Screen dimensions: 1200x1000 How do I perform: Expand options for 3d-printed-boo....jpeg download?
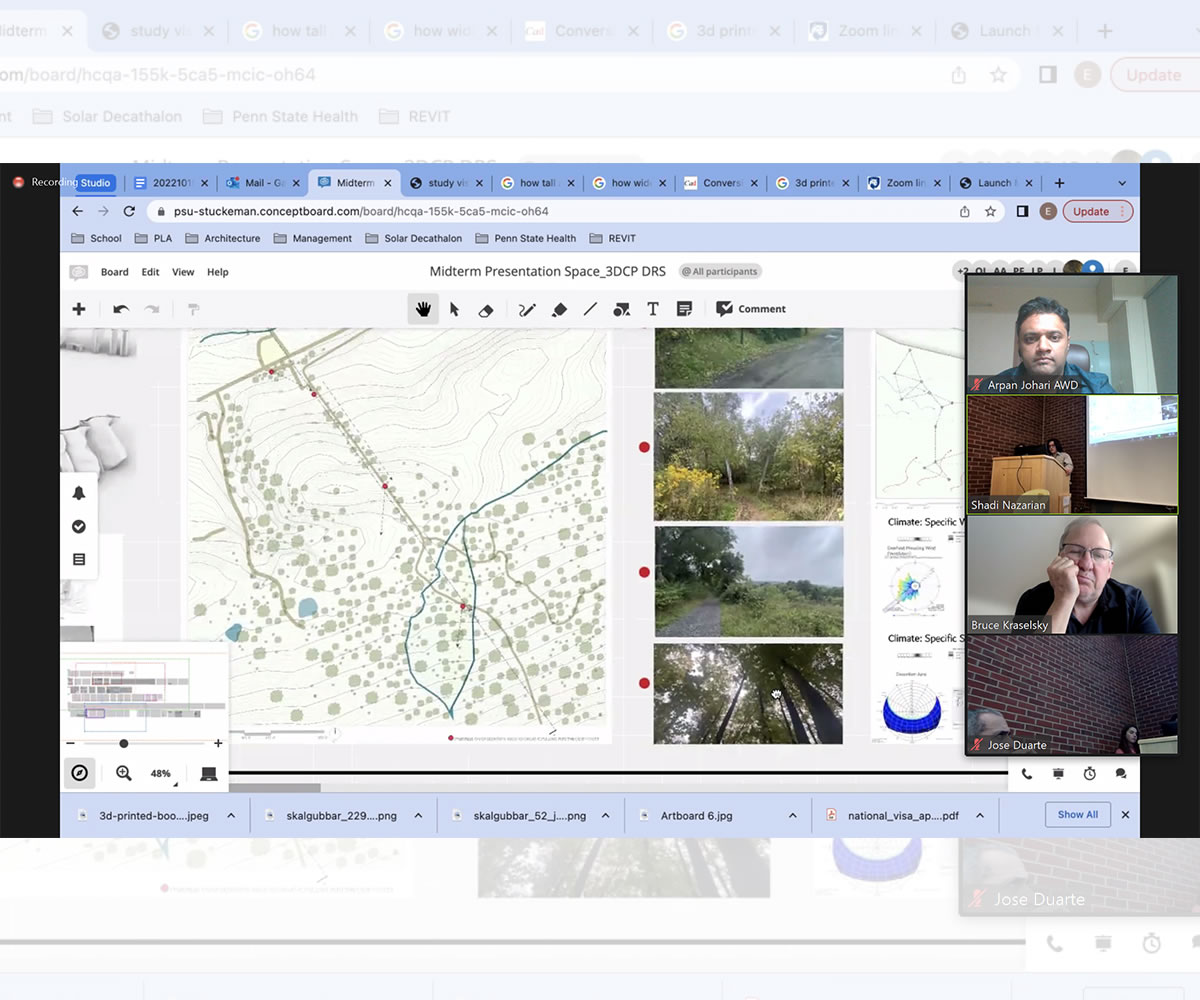[x=231, y=816]
